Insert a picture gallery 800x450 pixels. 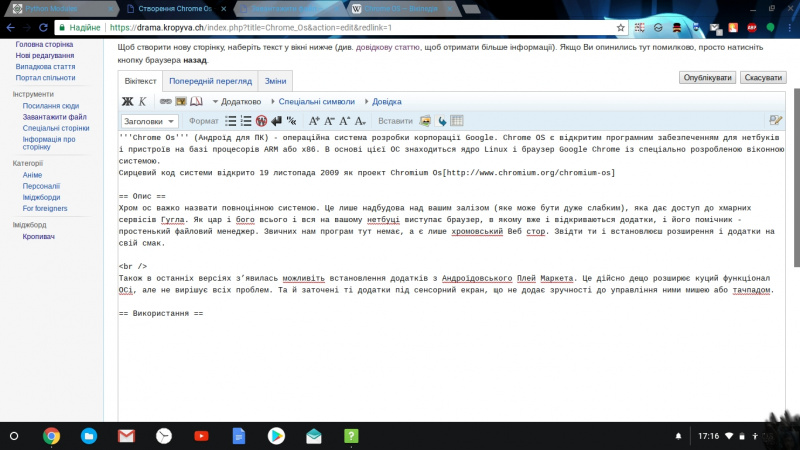(x=425, y=121)
